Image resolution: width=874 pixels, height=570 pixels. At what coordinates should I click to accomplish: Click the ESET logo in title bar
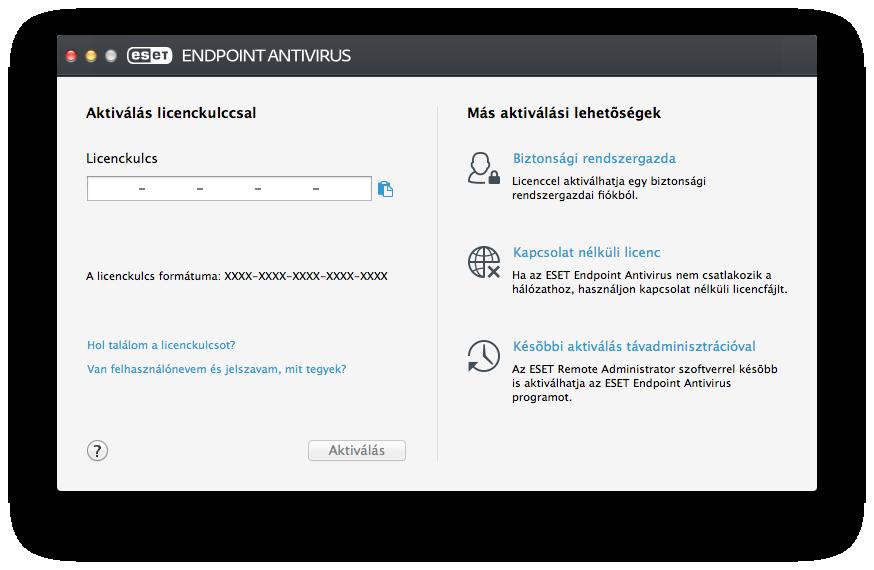click(x=149, y=55)
